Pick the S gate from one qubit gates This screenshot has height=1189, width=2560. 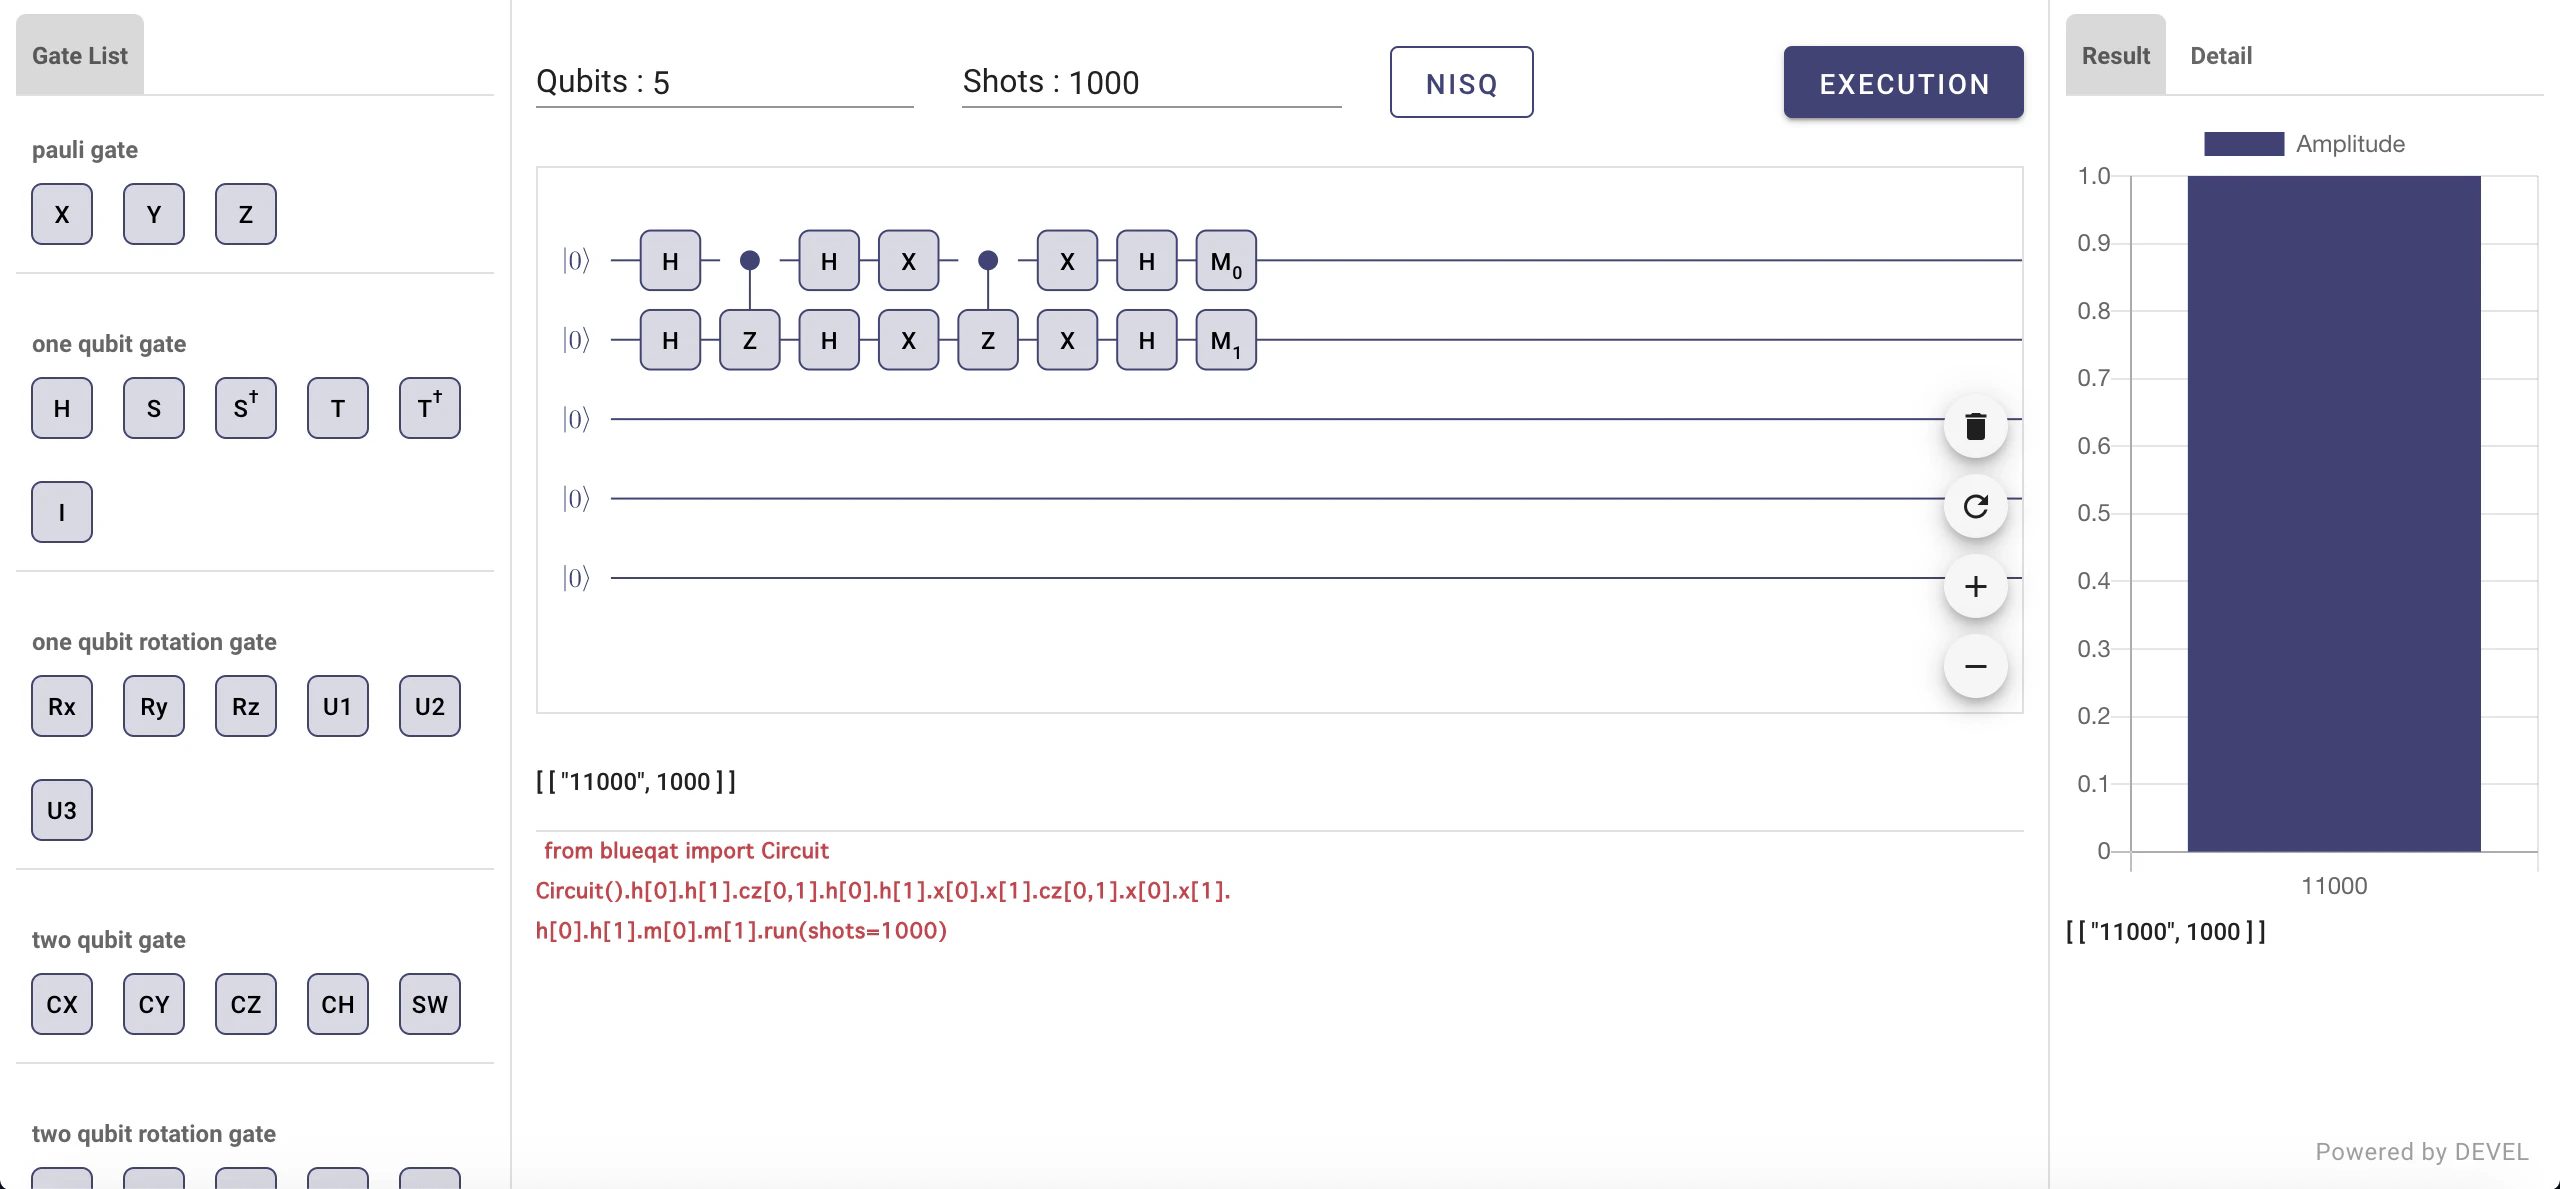coord(154,408)
